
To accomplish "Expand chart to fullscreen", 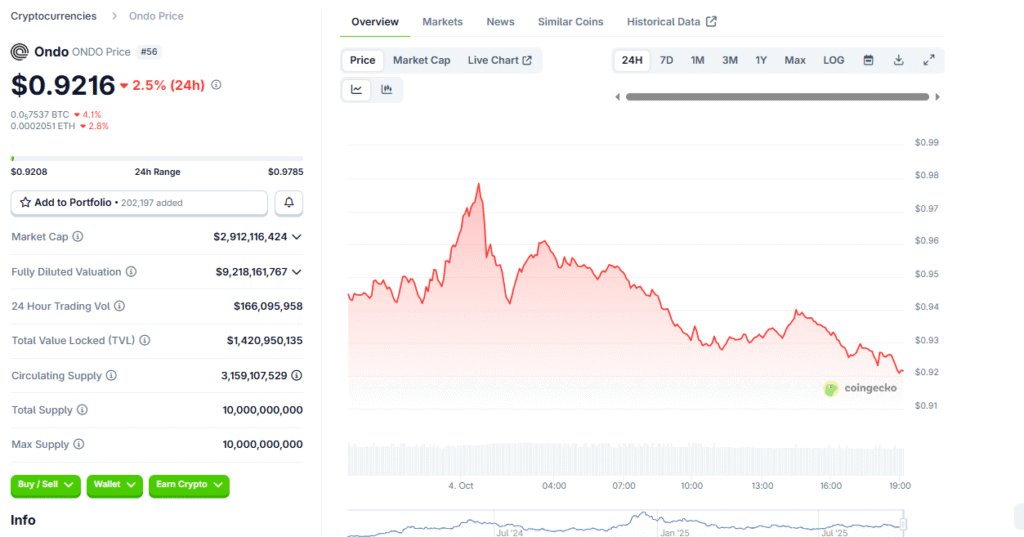I will point(928,60).
